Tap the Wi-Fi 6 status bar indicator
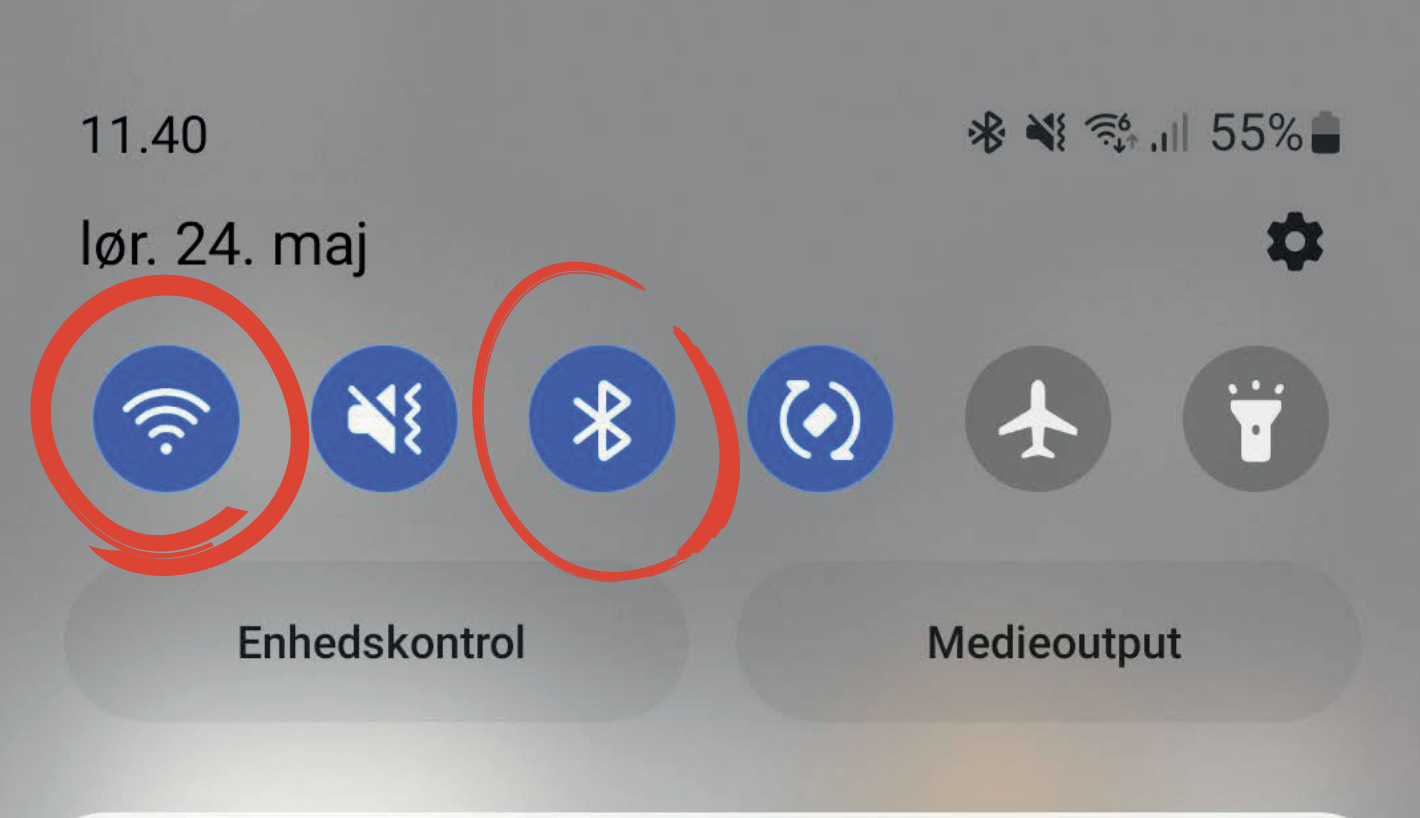 click(1111, 133)
